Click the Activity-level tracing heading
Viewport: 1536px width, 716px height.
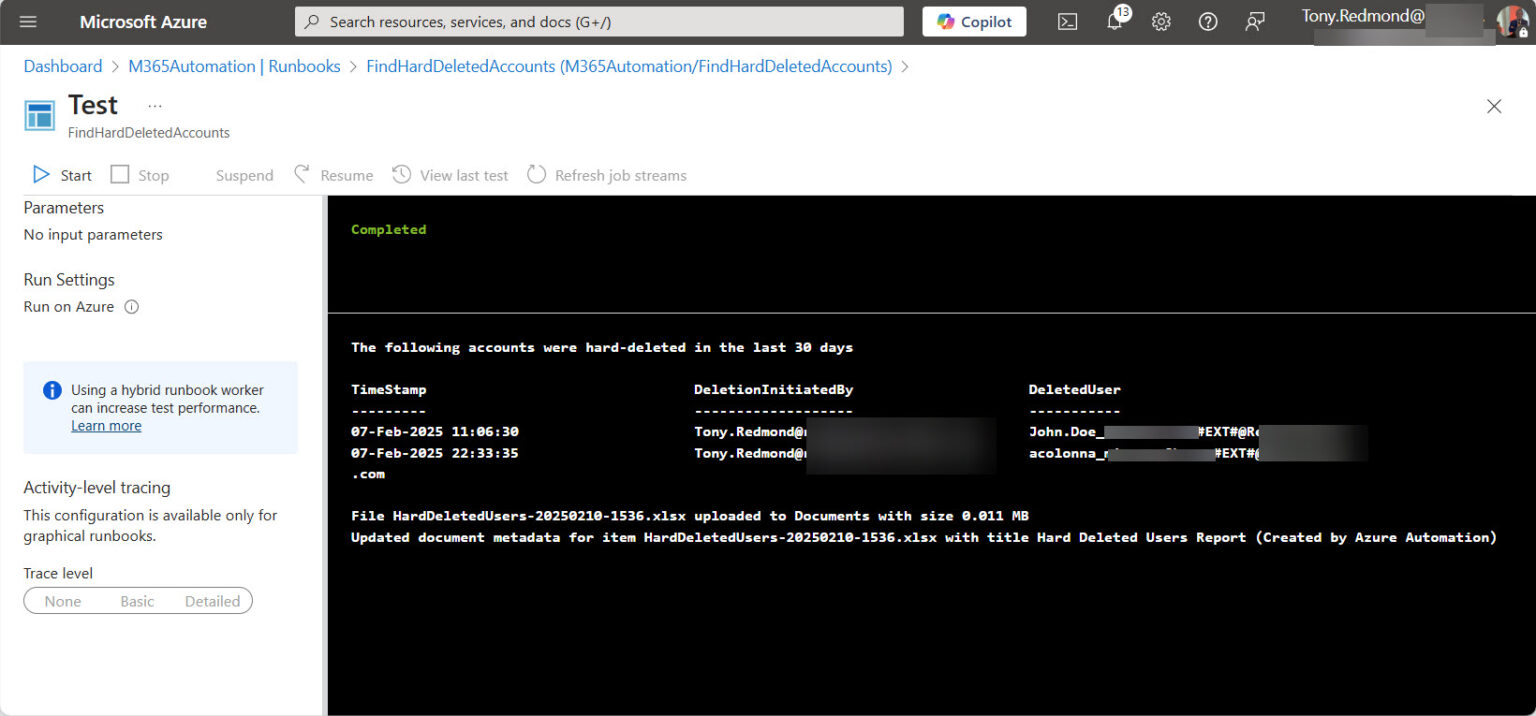pyautogui.click(x=97, y=488)
